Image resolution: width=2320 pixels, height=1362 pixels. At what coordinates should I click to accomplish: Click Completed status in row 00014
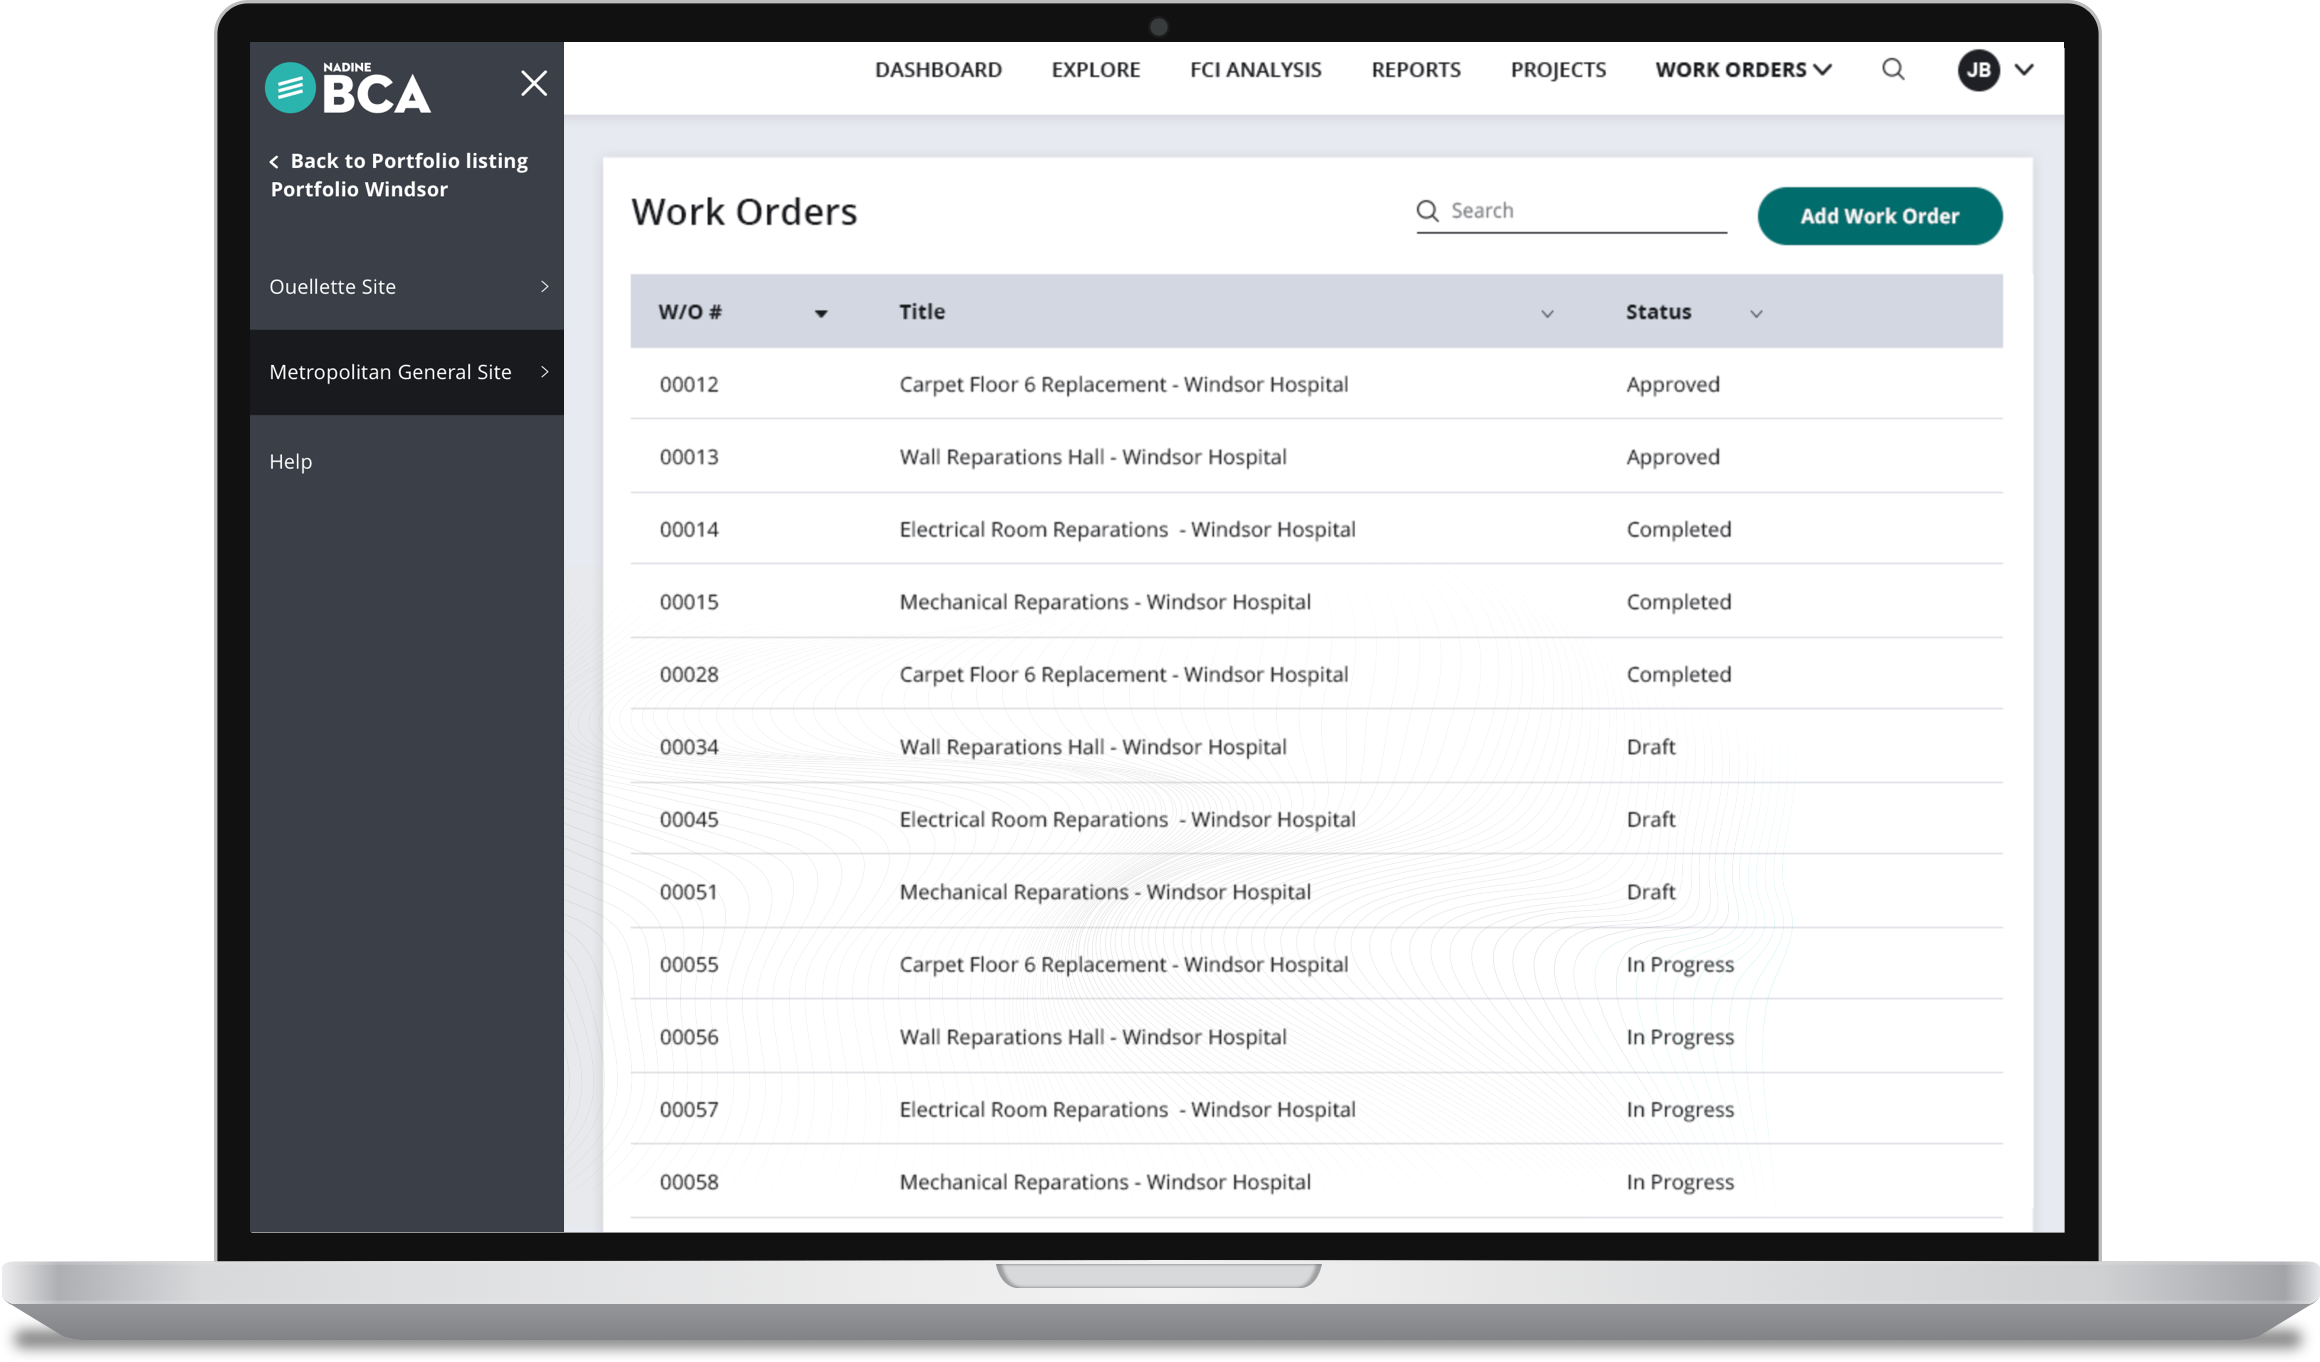pos(1678,530)
